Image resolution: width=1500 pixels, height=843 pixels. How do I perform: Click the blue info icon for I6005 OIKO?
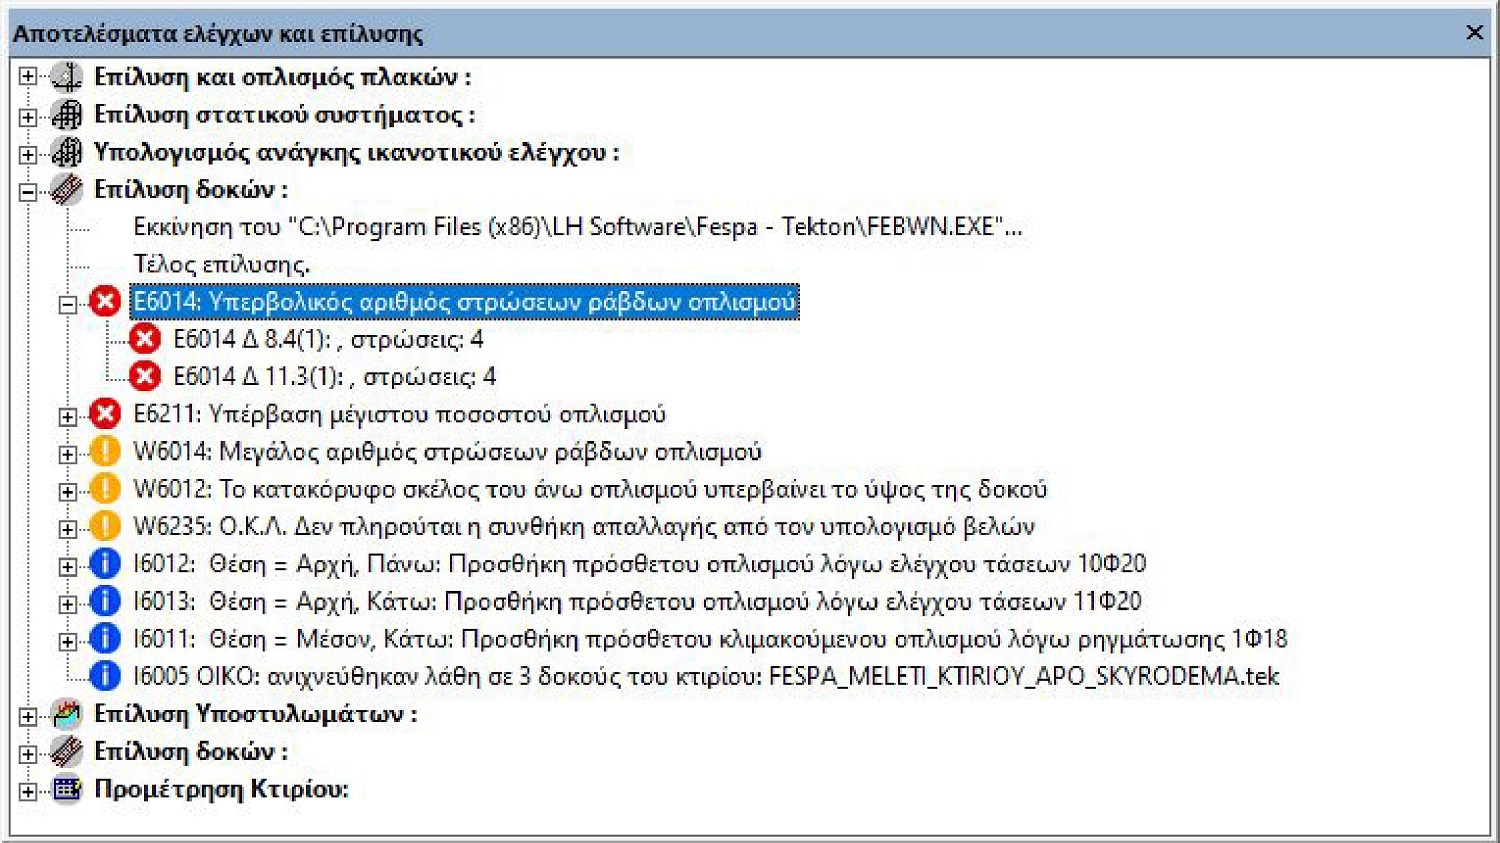105,676
